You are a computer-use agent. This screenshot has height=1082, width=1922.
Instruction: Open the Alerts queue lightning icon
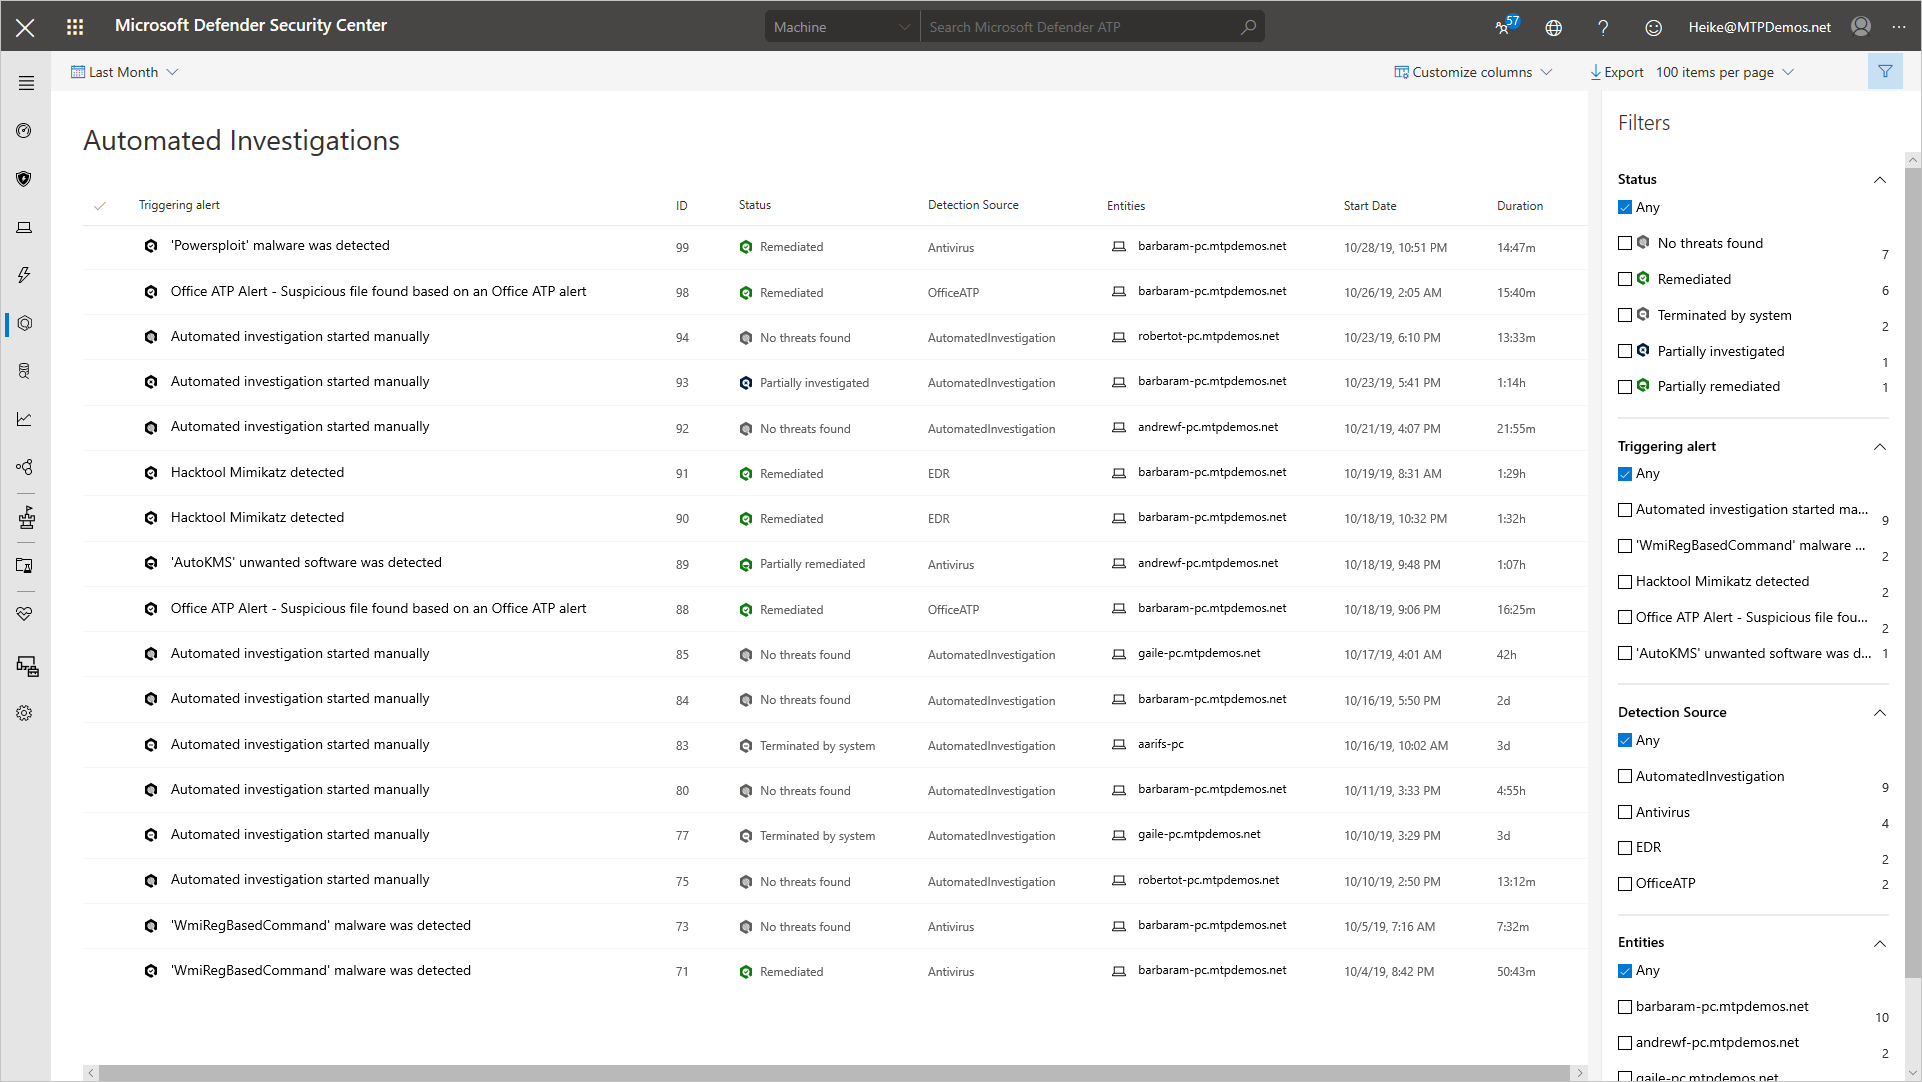click(x=25, y=275)
